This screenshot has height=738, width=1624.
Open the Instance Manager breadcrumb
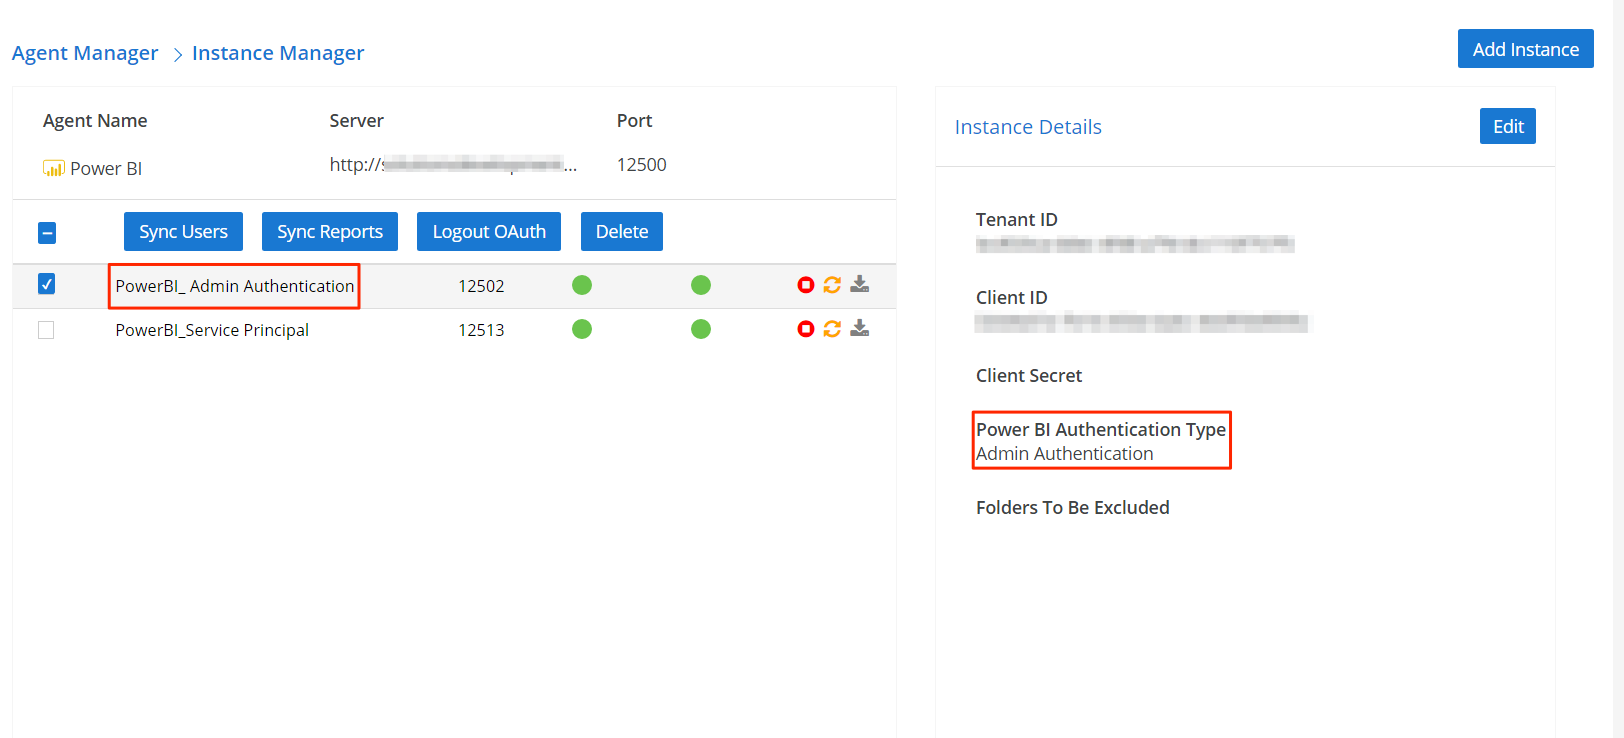(278, 53)
